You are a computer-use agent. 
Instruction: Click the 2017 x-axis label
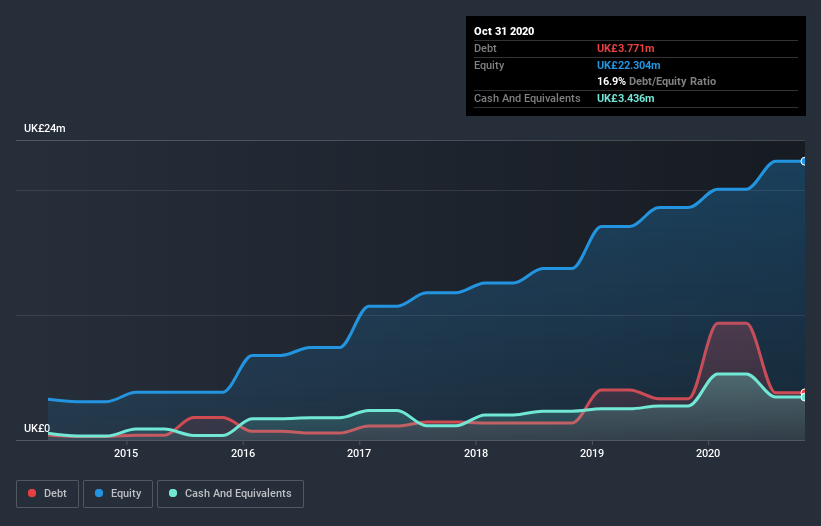click(x=359, y=453)
